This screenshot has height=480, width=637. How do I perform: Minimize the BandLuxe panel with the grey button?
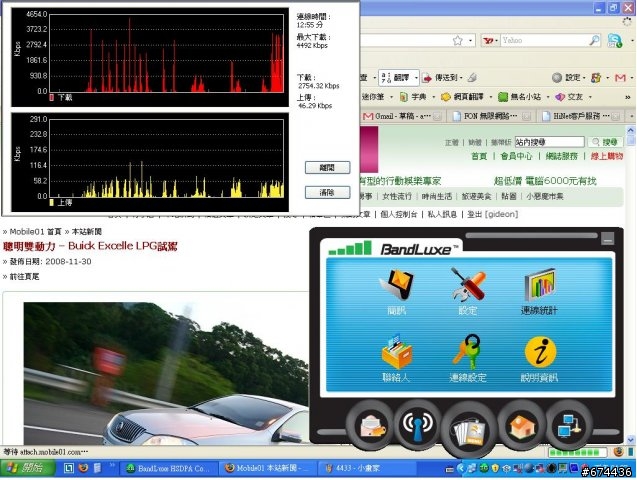point(607,239)
